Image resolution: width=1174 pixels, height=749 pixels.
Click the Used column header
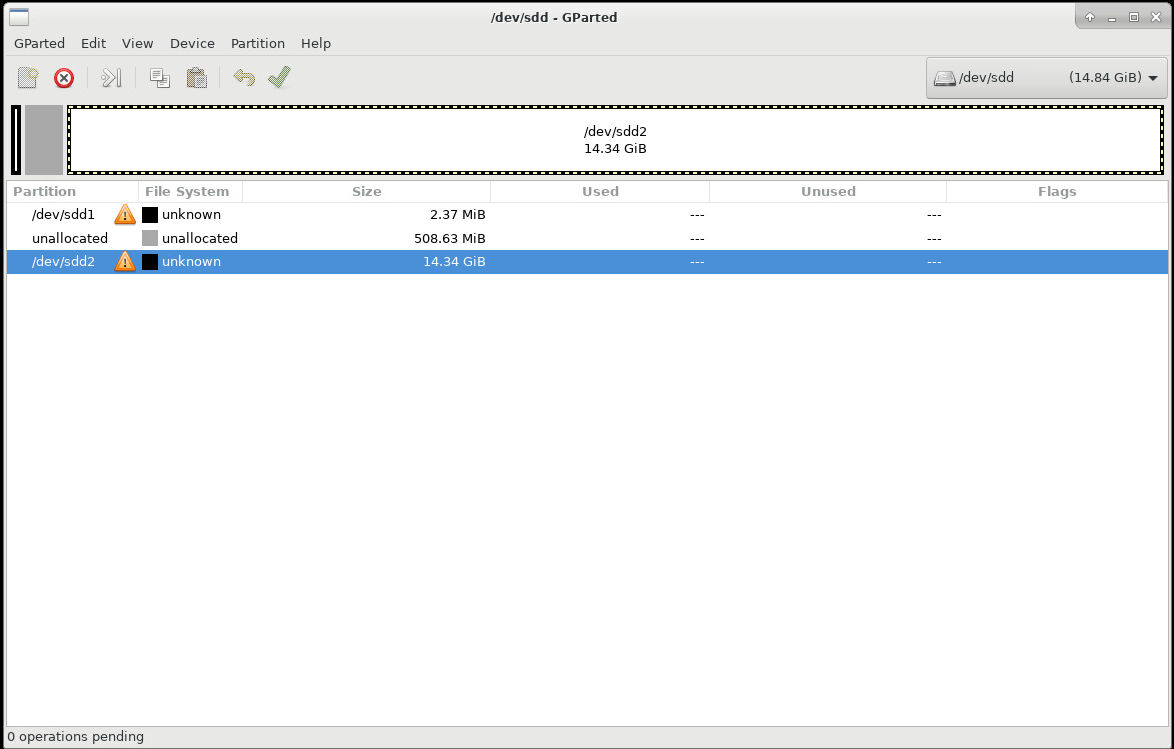600,192
